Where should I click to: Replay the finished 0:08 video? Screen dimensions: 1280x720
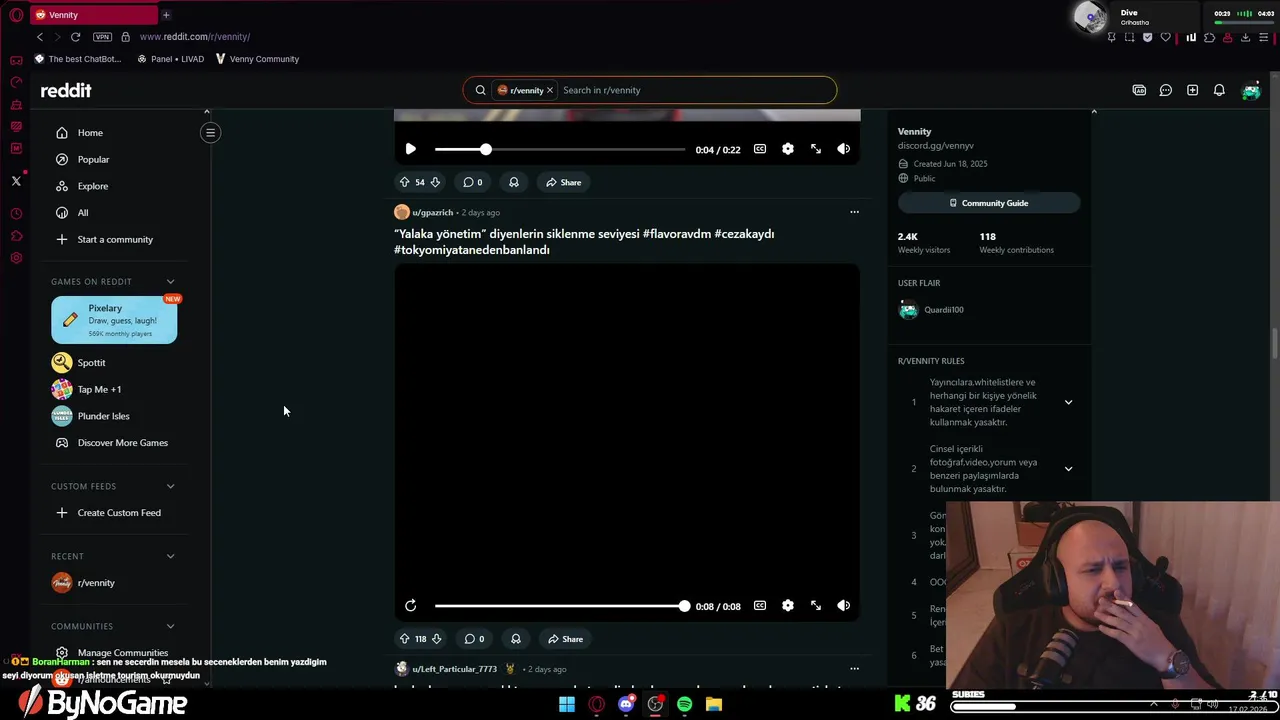pos(410,606)
